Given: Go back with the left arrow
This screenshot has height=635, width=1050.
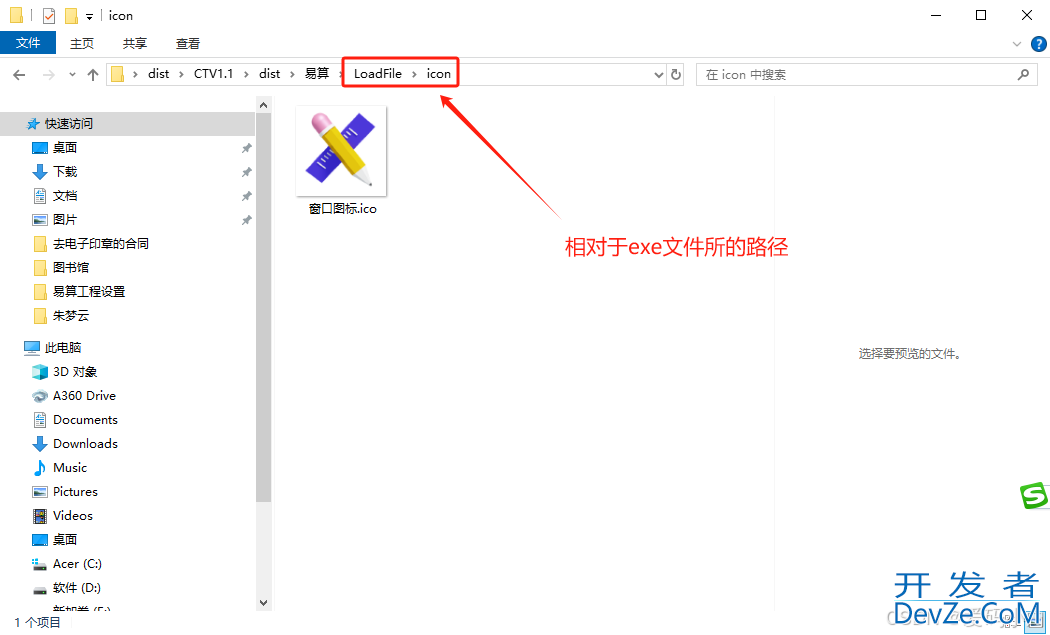Looking at the screenshot, I should click(x=19, y=74).
